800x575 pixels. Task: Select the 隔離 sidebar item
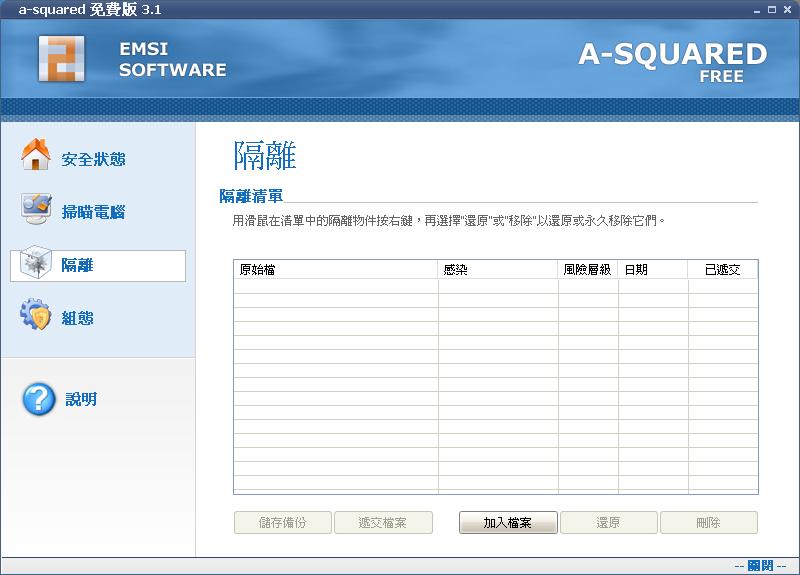[98, 266]
